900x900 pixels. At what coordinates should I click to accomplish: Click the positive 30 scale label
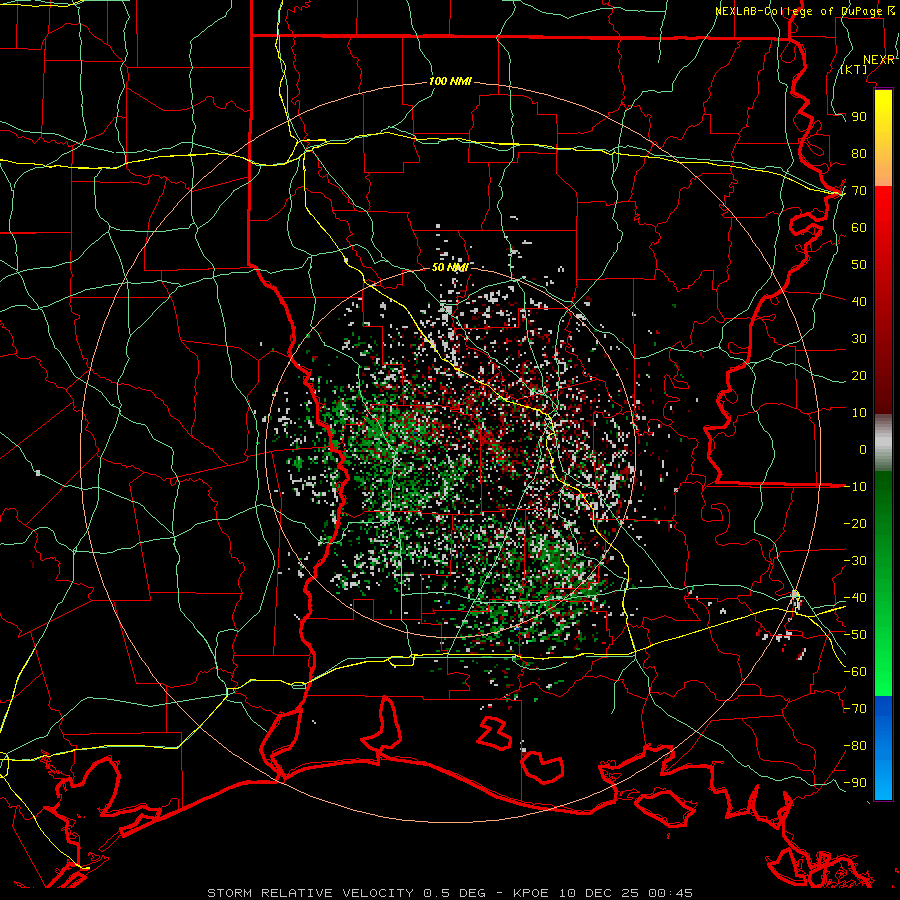(x=859, y=339)
